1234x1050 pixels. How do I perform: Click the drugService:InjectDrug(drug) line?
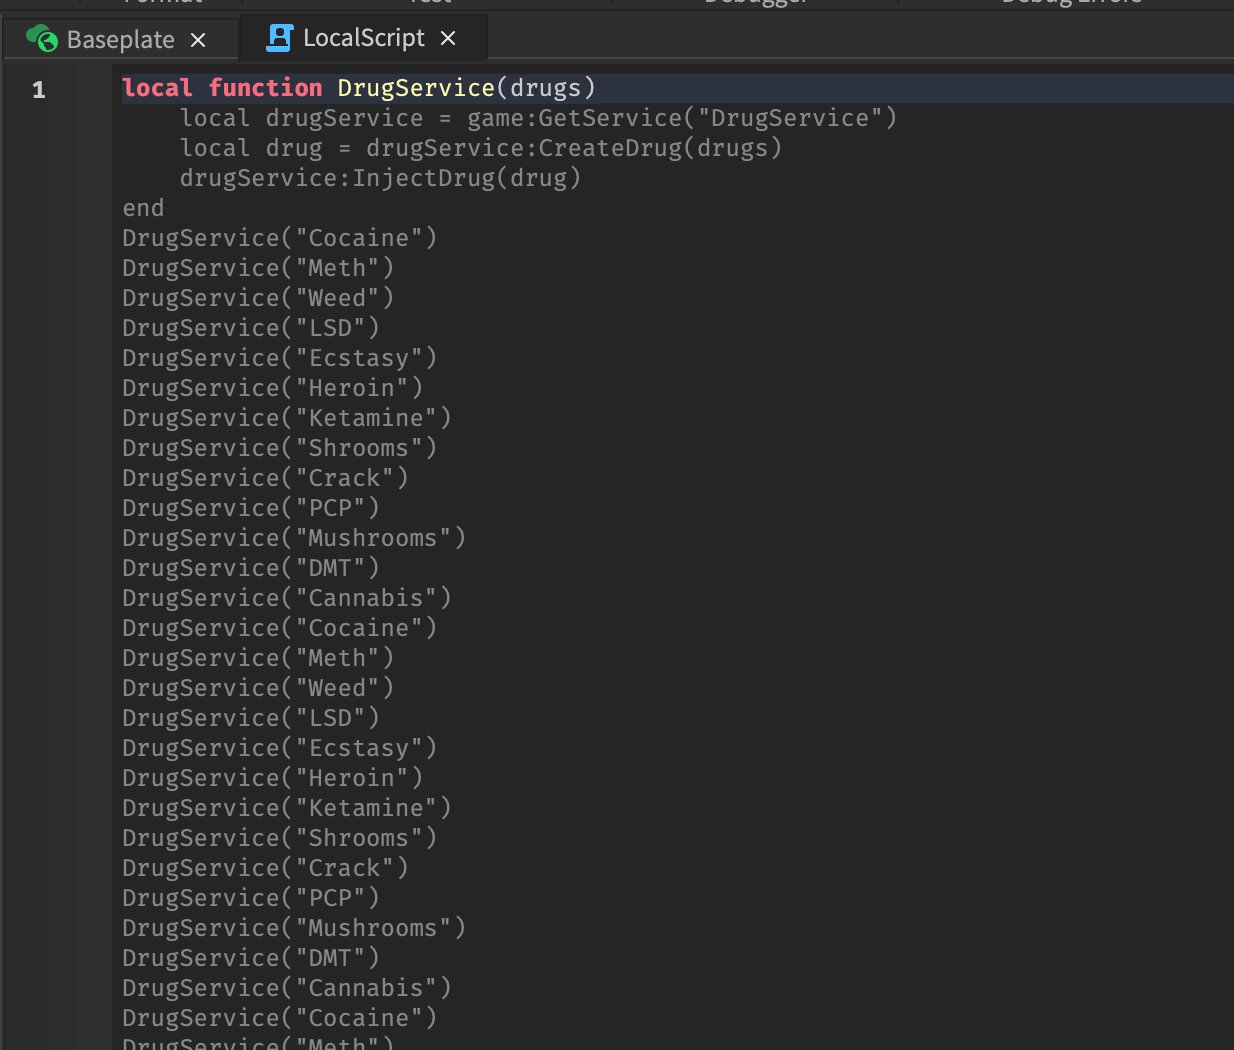[380, 178]
